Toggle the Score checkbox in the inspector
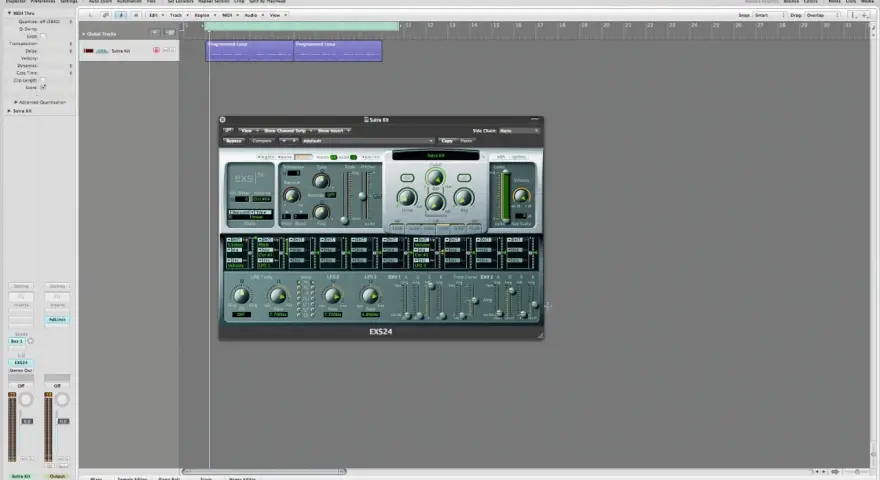Image resolution: width=880 pixels, height=480 pixels. 43,88
